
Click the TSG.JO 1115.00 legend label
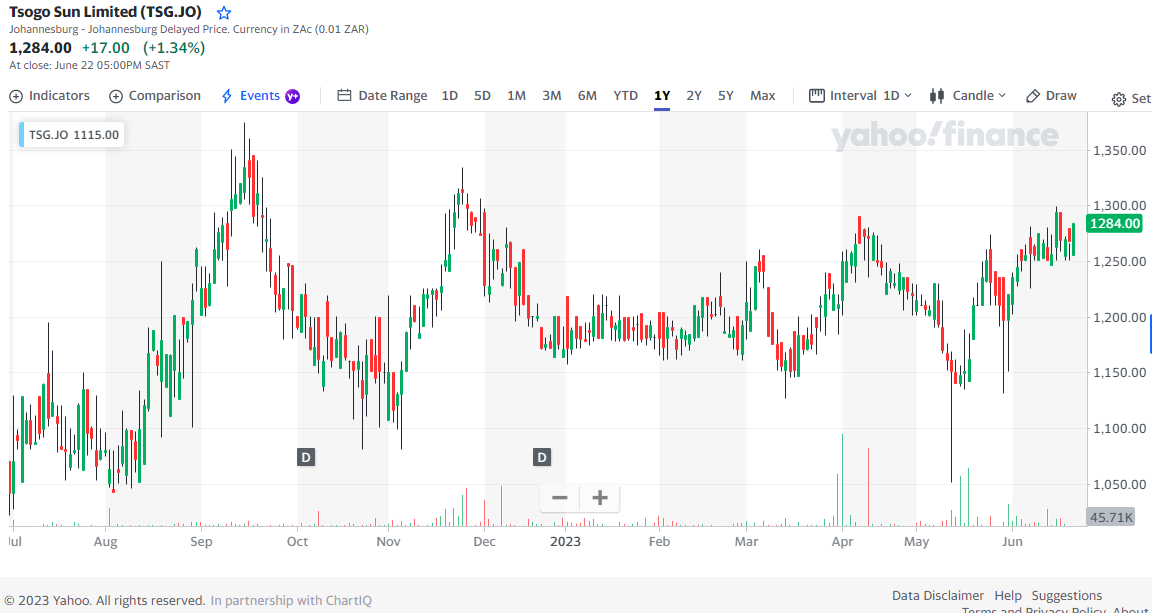pos(71,135)
